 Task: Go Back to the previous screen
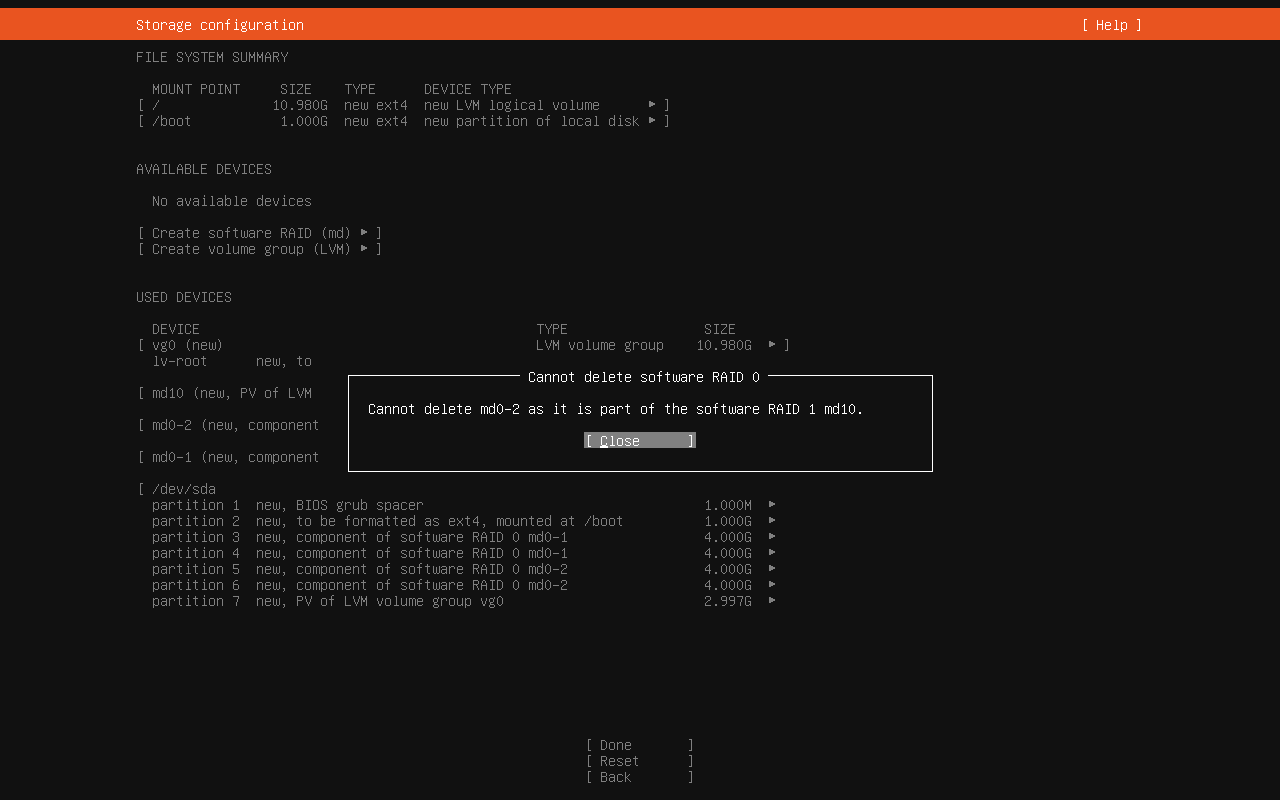[639, 777]
